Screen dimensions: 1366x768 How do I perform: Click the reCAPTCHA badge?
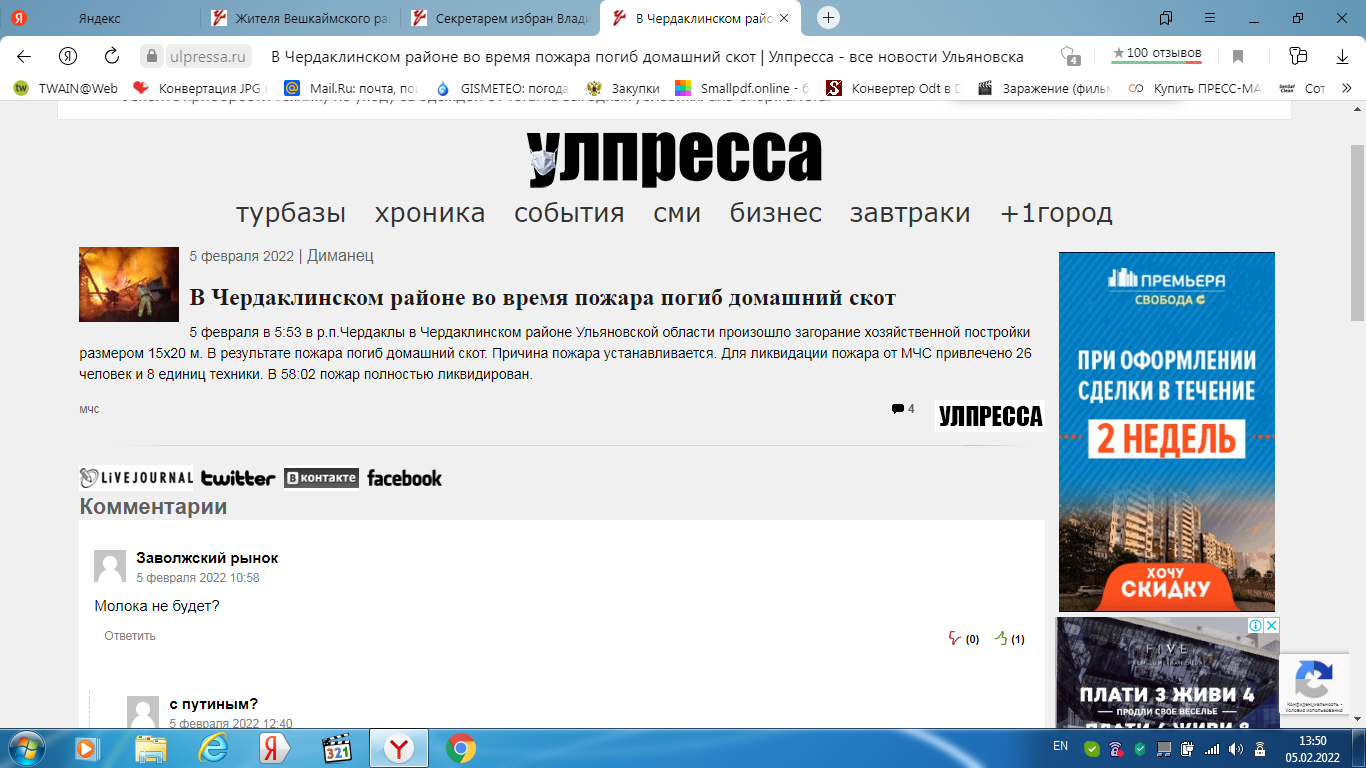(1312, 685)
